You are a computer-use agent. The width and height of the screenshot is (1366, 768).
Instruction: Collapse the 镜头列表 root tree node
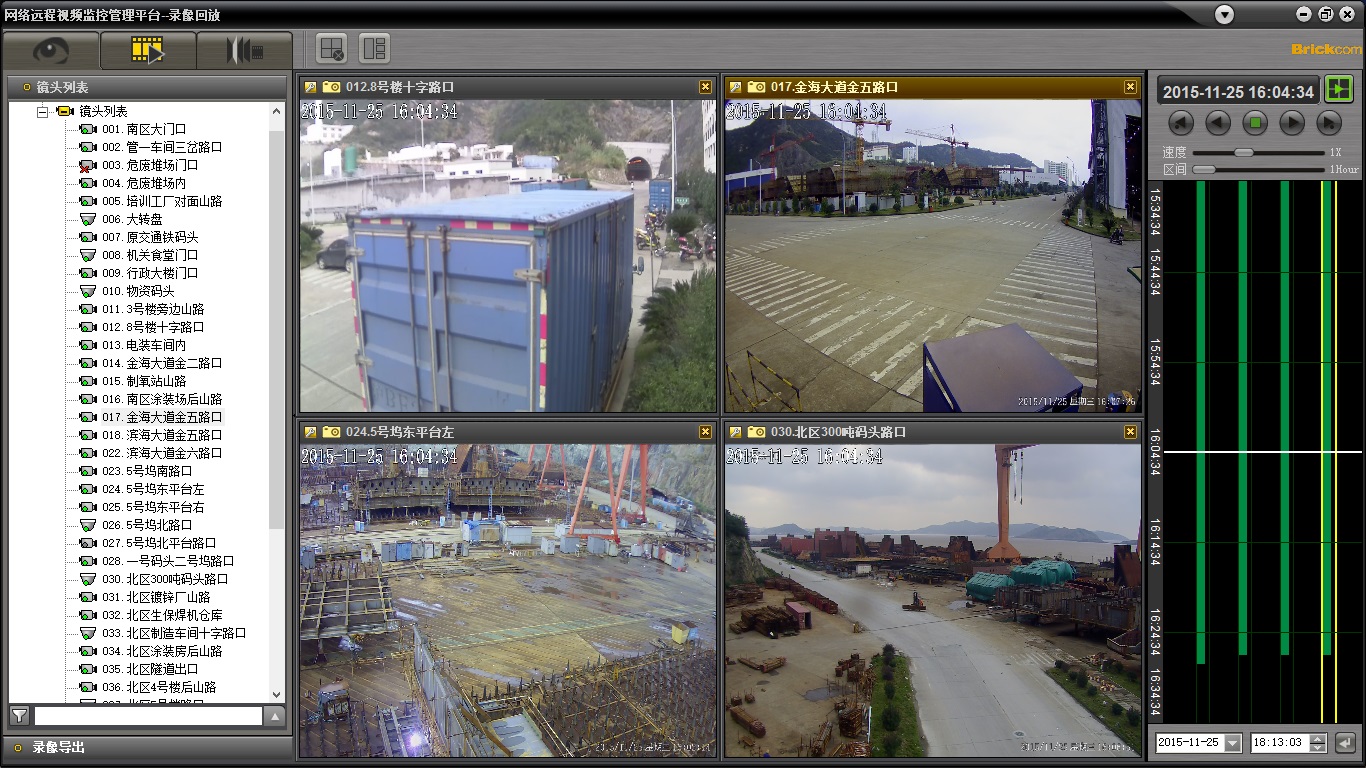click(43, 111)
